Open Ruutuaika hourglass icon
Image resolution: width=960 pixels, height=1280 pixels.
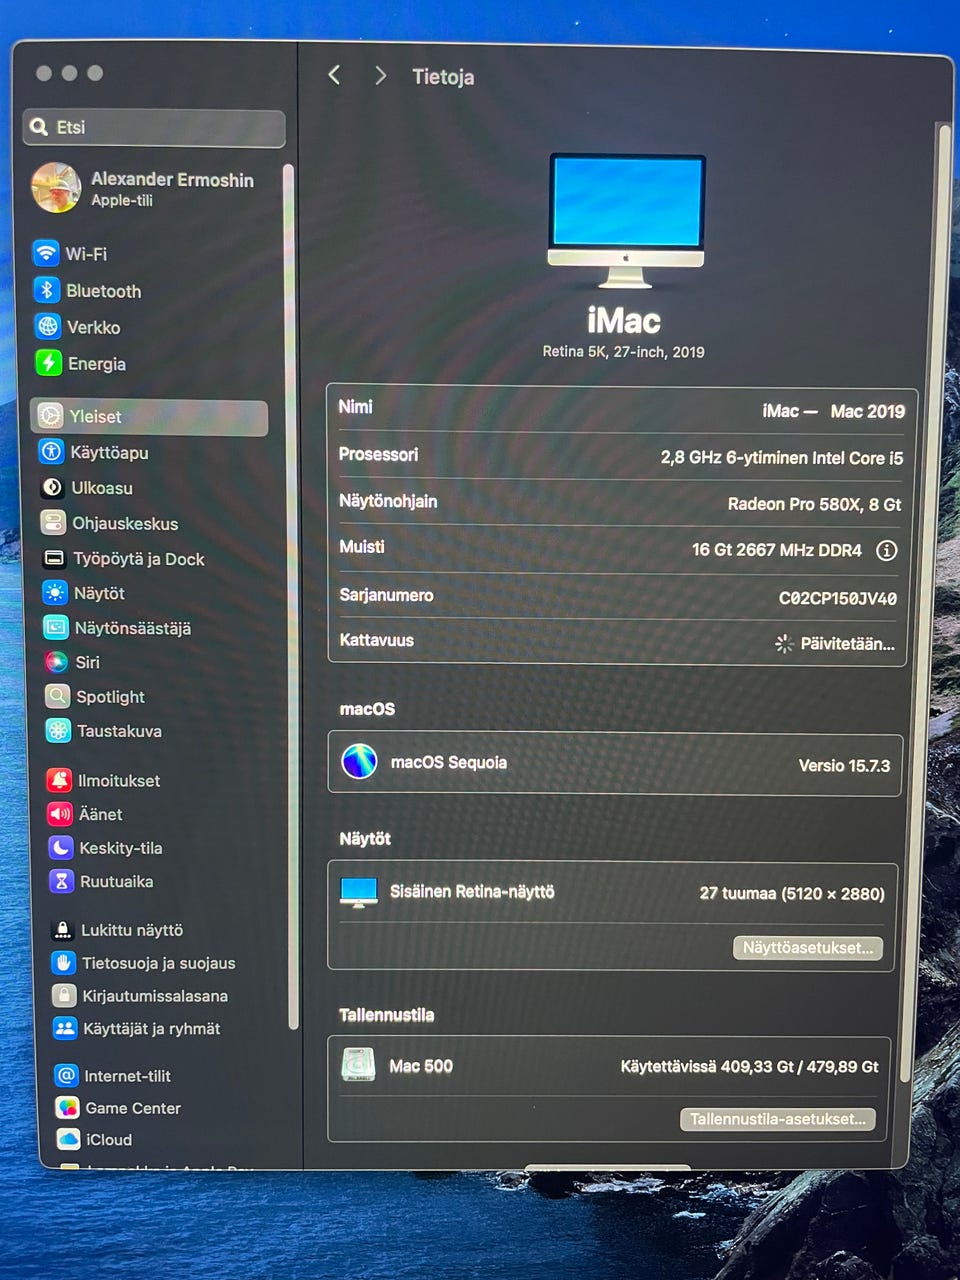pyautogui.click(x=62, y=881)
